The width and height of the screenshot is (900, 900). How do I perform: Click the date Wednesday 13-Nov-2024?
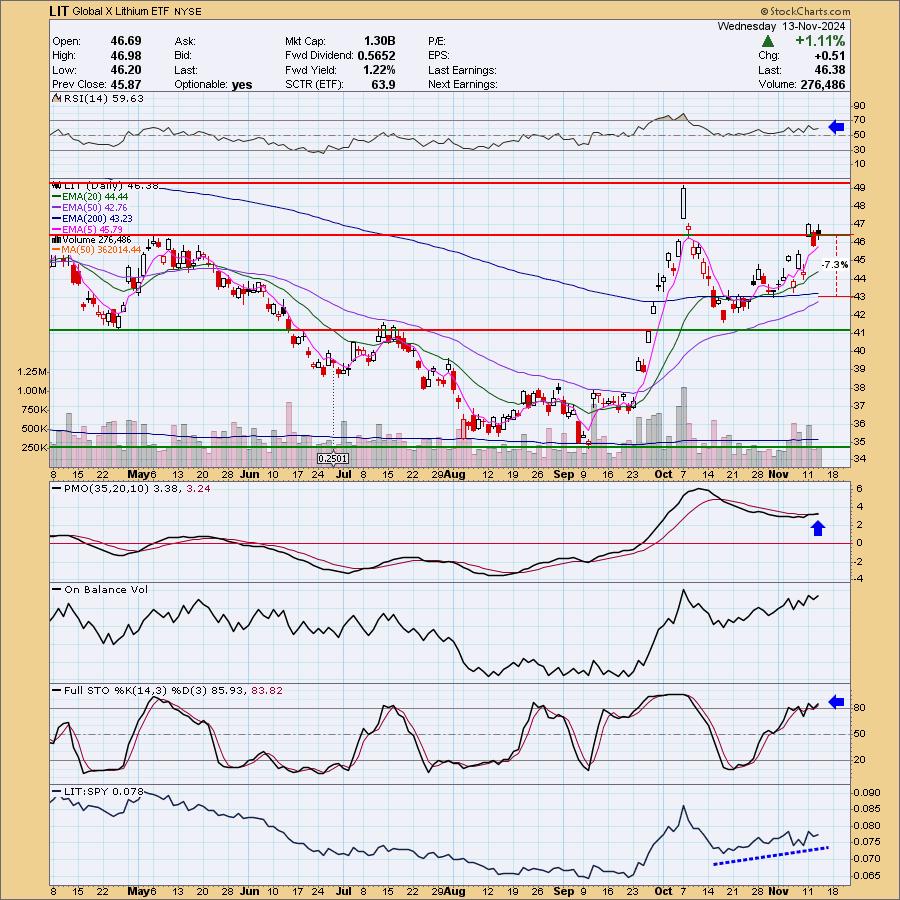[781, 26]
